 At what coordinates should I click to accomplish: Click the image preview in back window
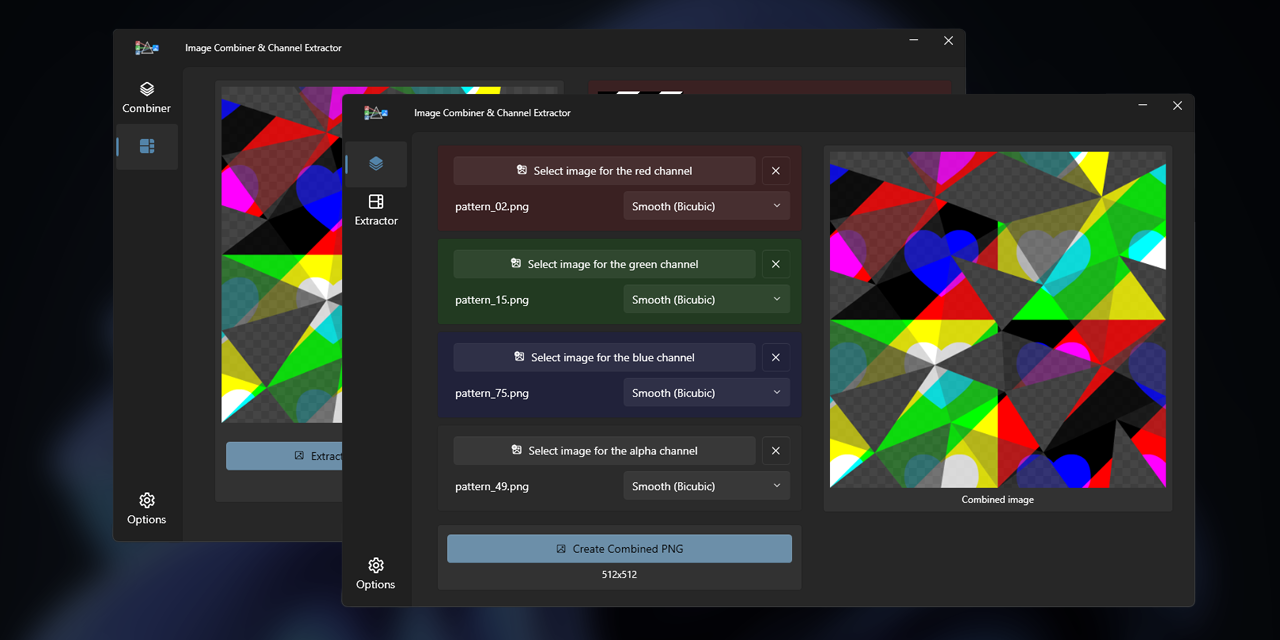coord(281,254)
